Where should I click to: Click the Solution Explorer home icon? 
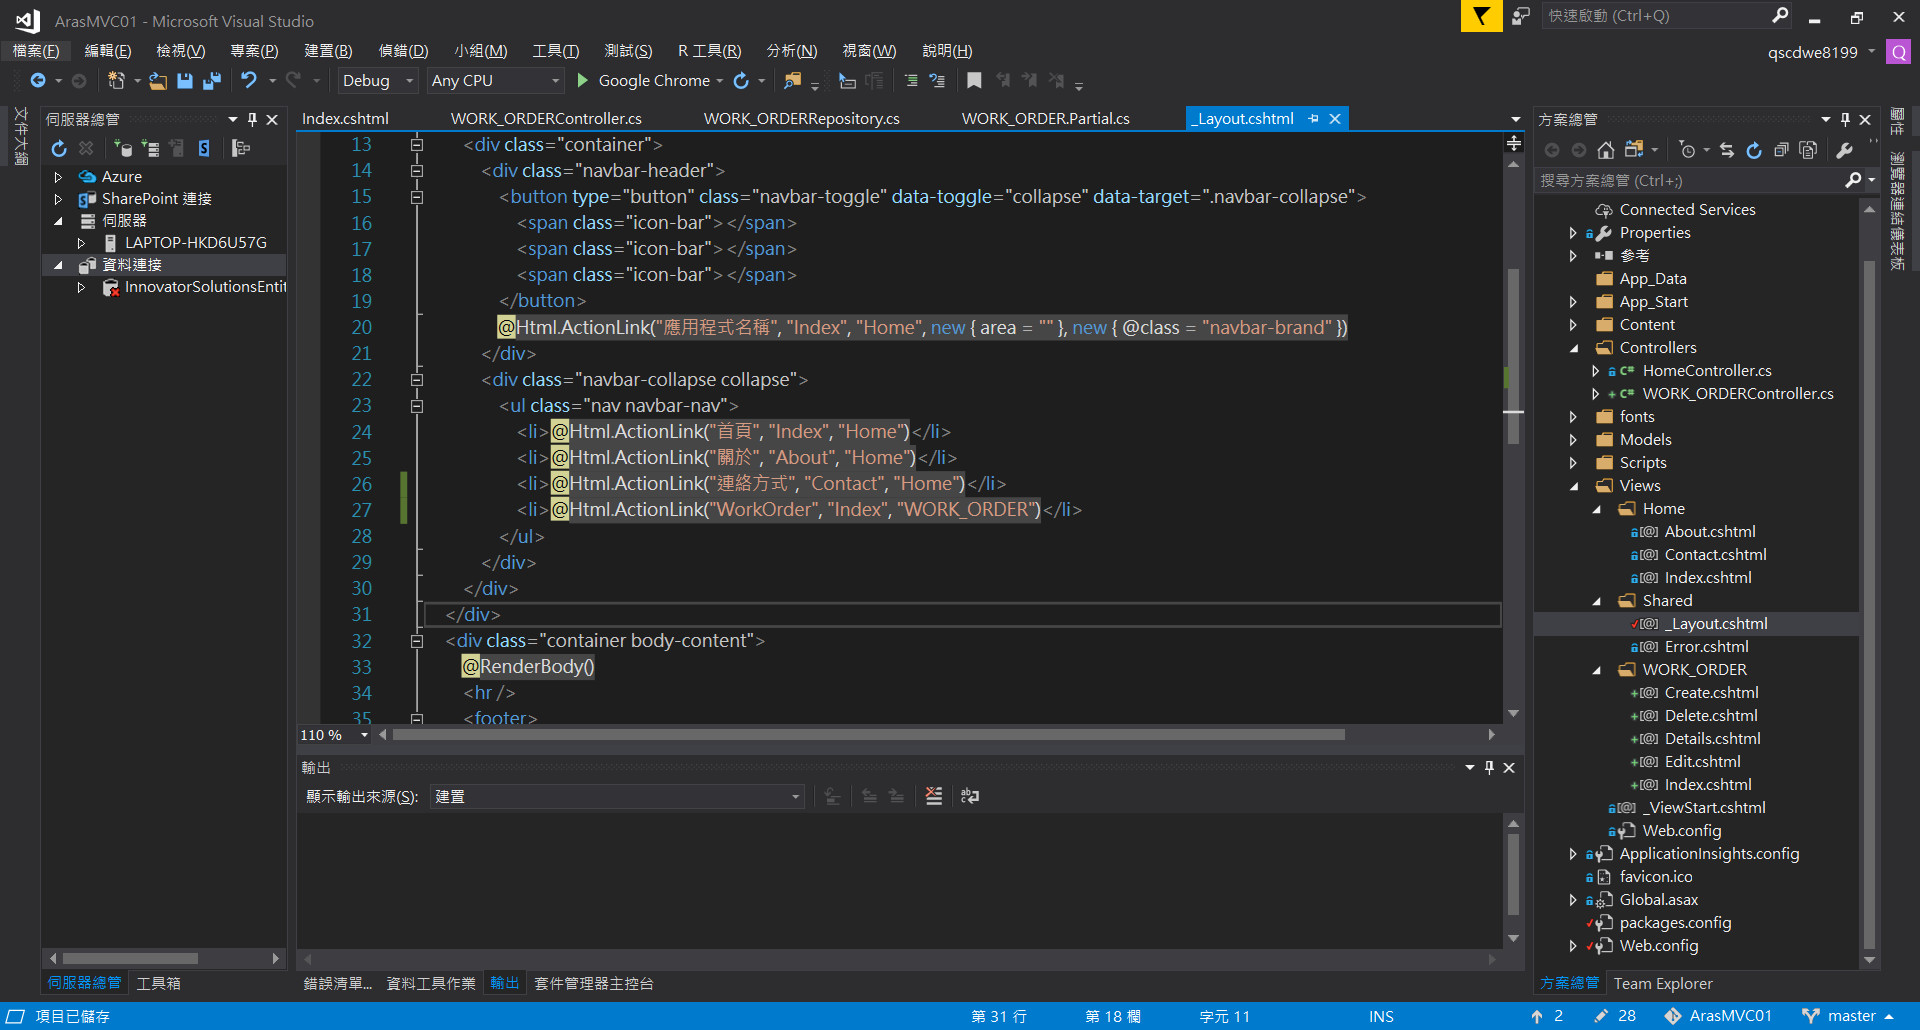point(1606,150)
